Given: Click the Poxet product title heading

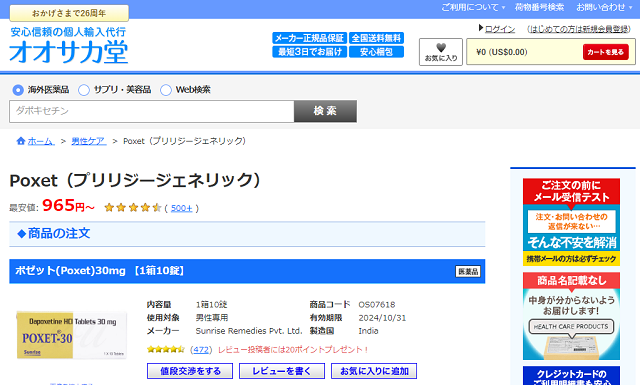Looking at the screenshot, I should coord(135,180).
